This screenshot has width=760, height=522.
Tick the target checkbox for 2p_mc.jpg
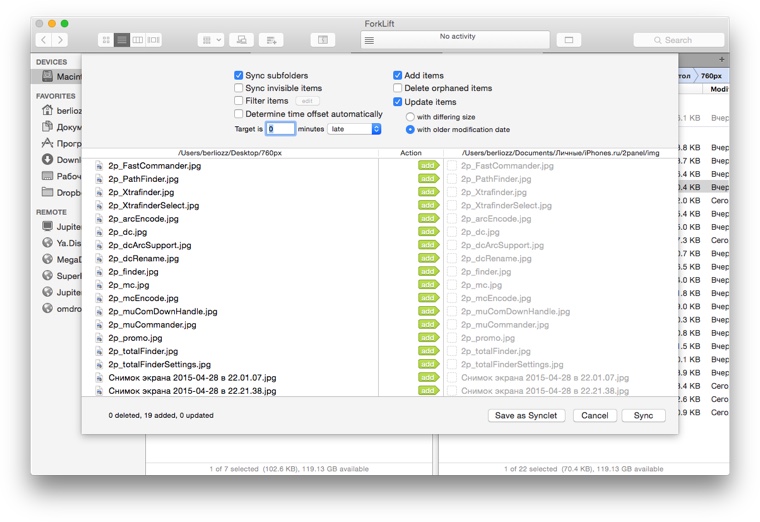pyautogui.click(x=452, y=285)
